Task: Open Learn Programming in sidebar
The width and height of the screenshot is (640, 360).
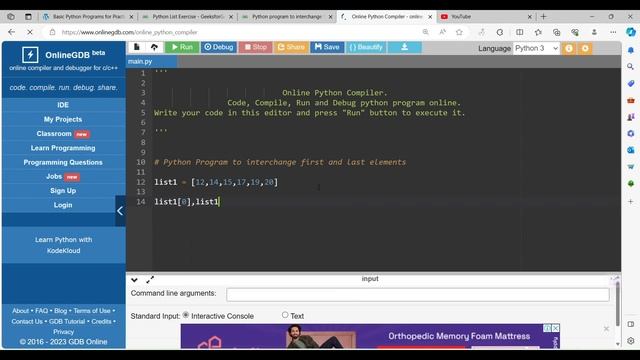Action: click(x=63, y=148)
